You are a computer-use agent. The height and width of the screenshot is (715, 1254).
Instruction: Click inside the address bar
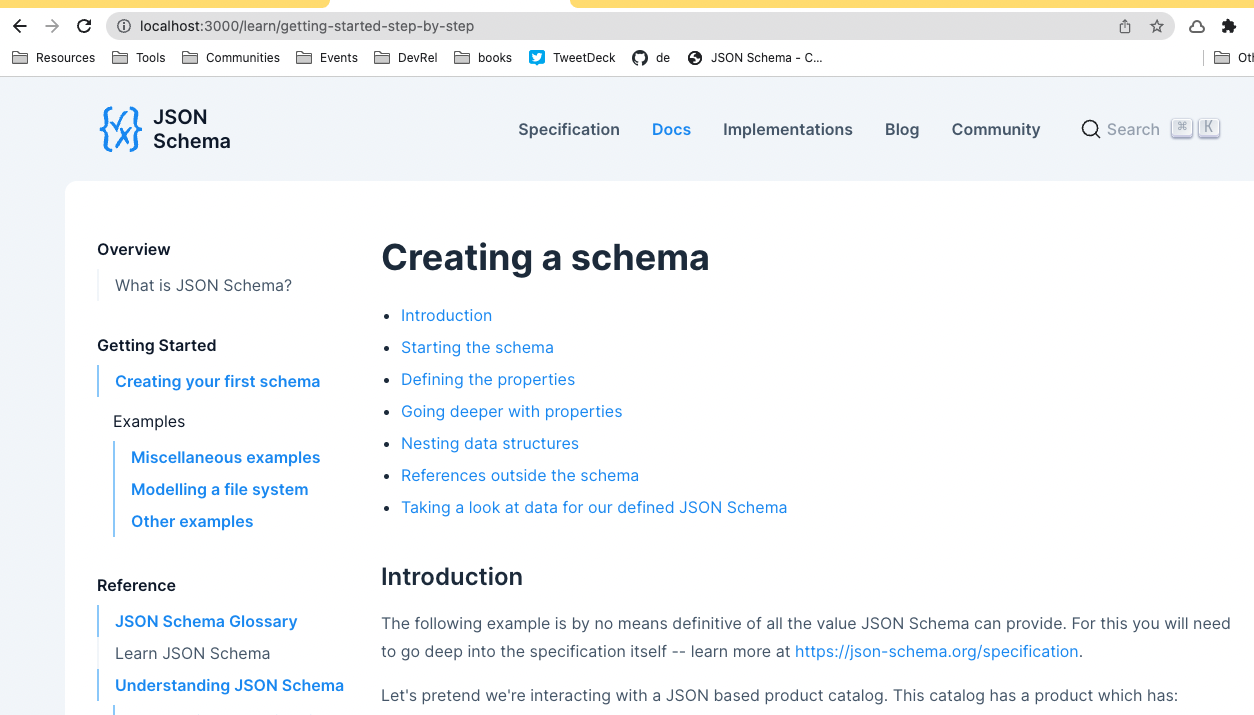(x=400, y=27)
